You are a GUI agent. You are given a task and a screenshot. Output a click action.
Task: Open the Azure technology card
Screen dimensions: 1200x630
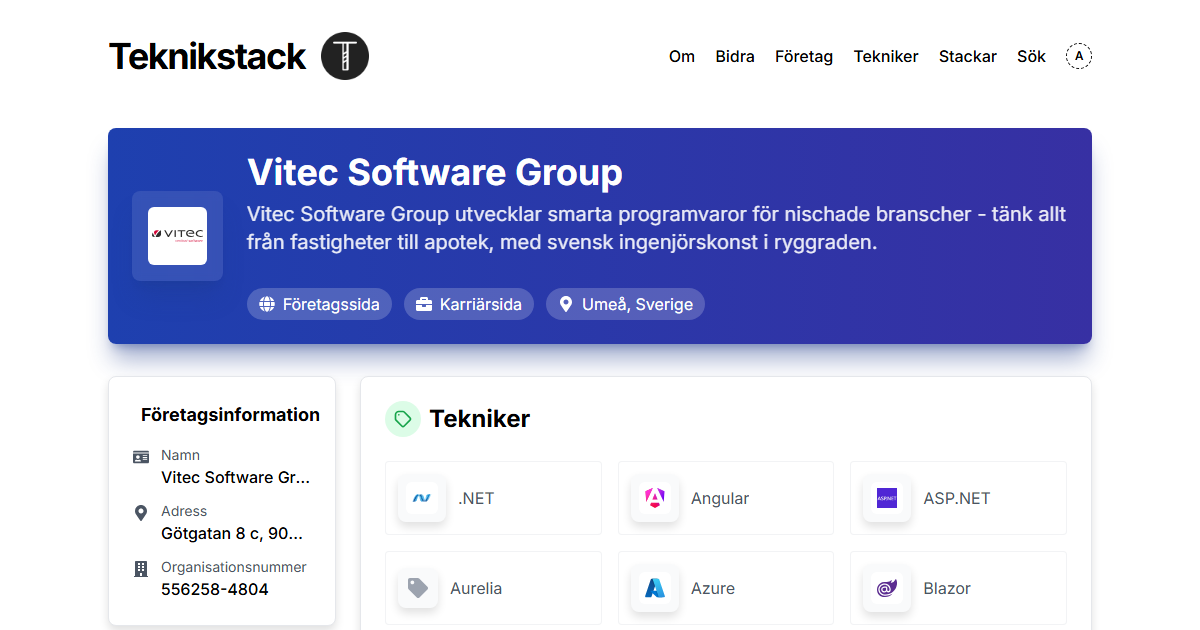pos(725,588)
